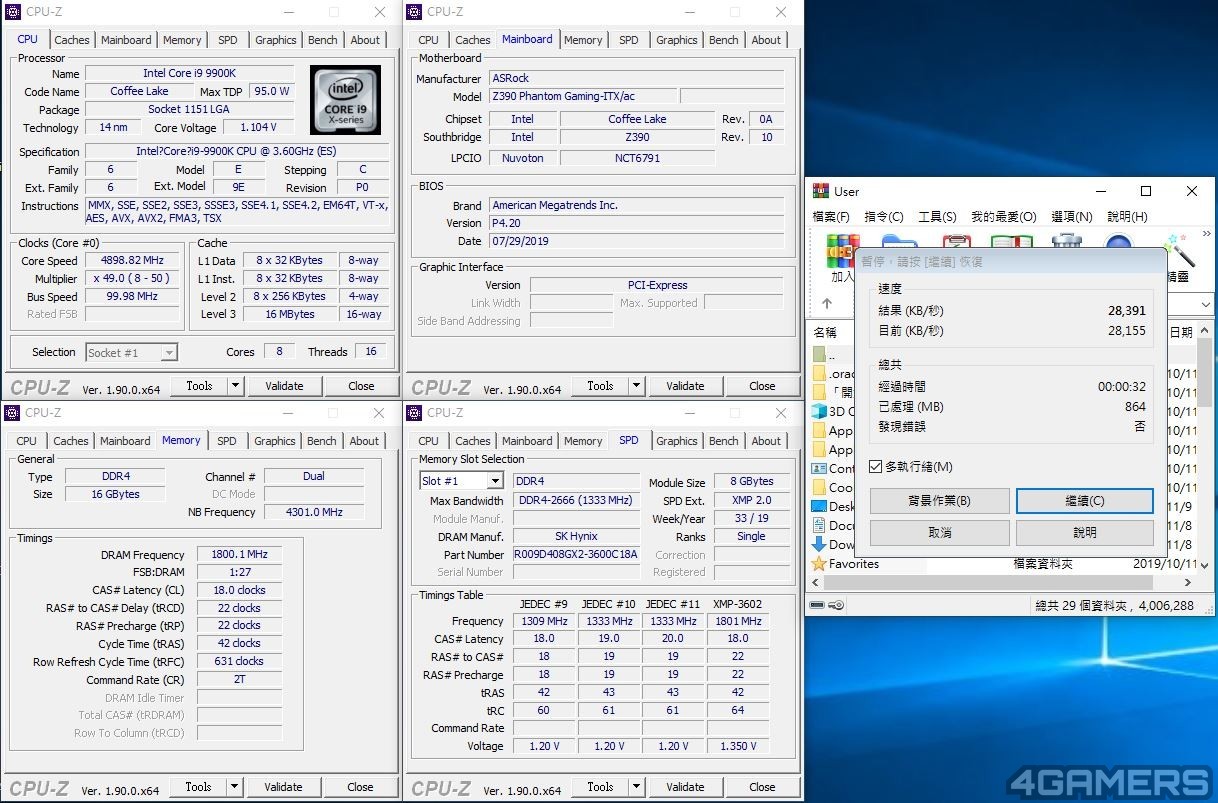Click 說明 help button in benchmark dialog
Screen dimensions: 1218x803
[1085, 533]
